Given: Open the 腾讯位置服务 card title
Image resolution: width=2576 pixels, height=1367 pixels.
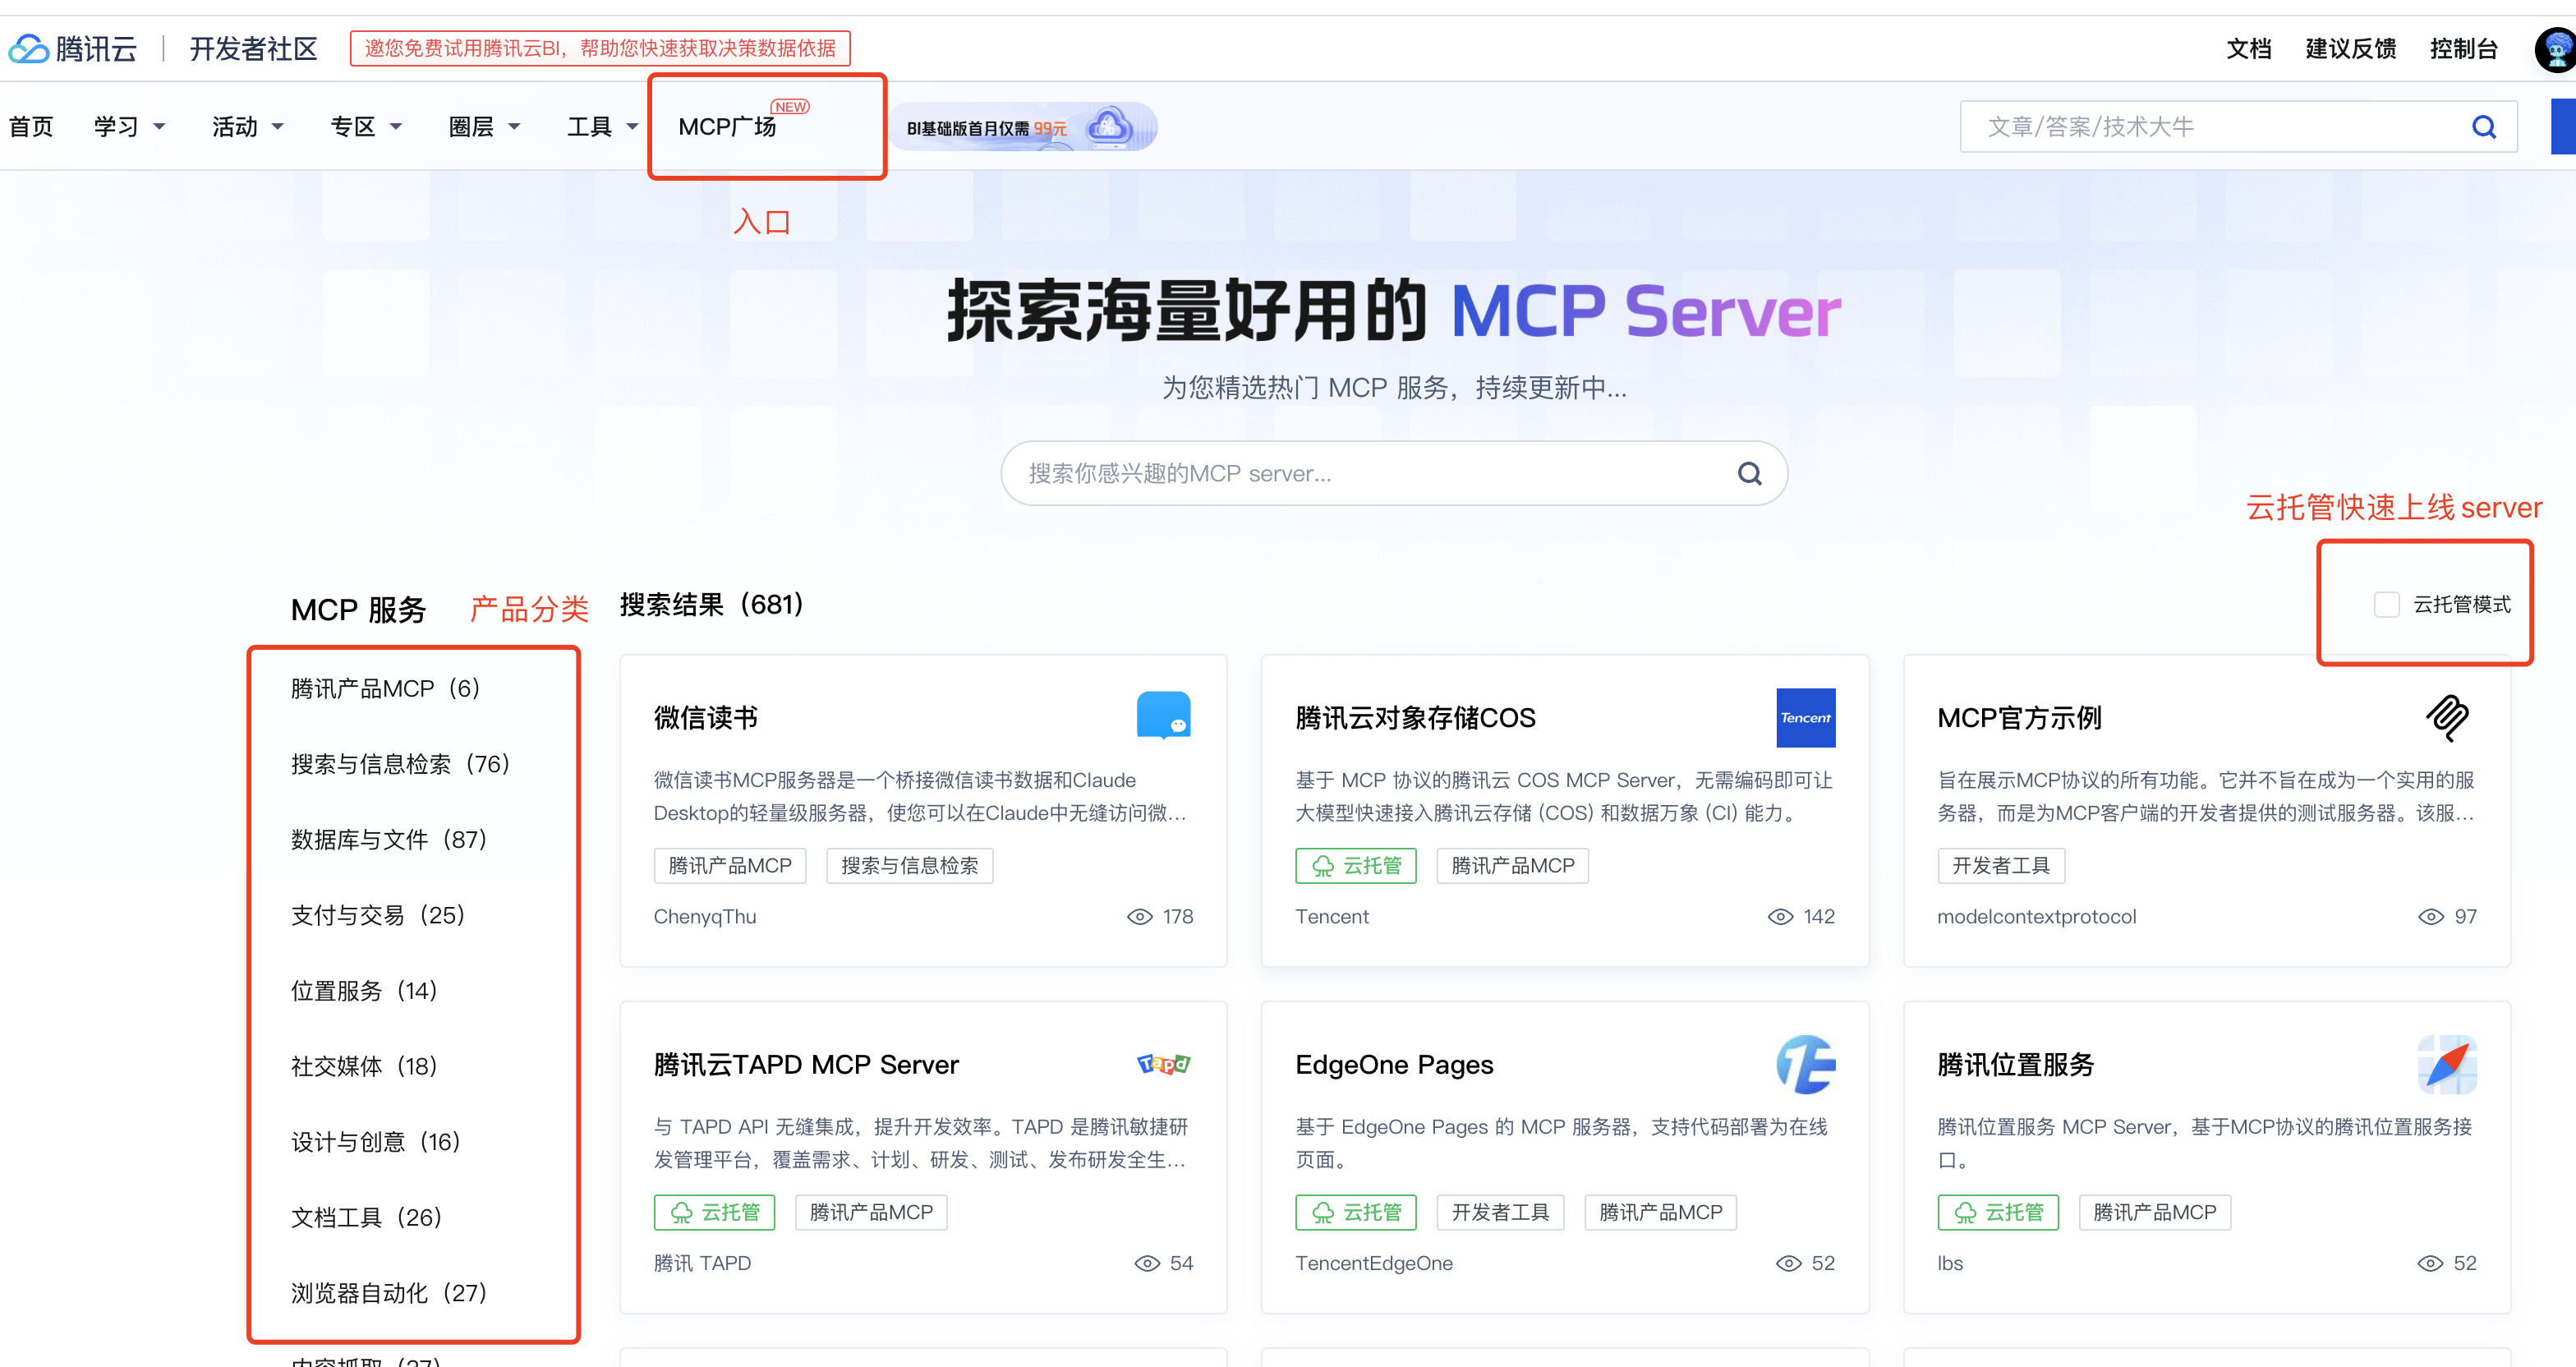Looking at the screenshot, I should pyautogui.click(x=2015, y=1064).
